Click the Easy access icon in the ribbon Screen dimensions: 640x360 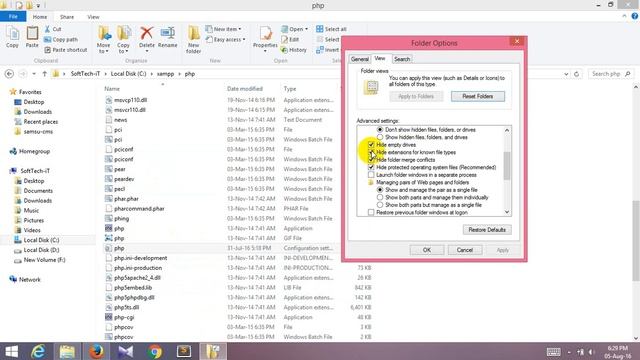point(209,40)
